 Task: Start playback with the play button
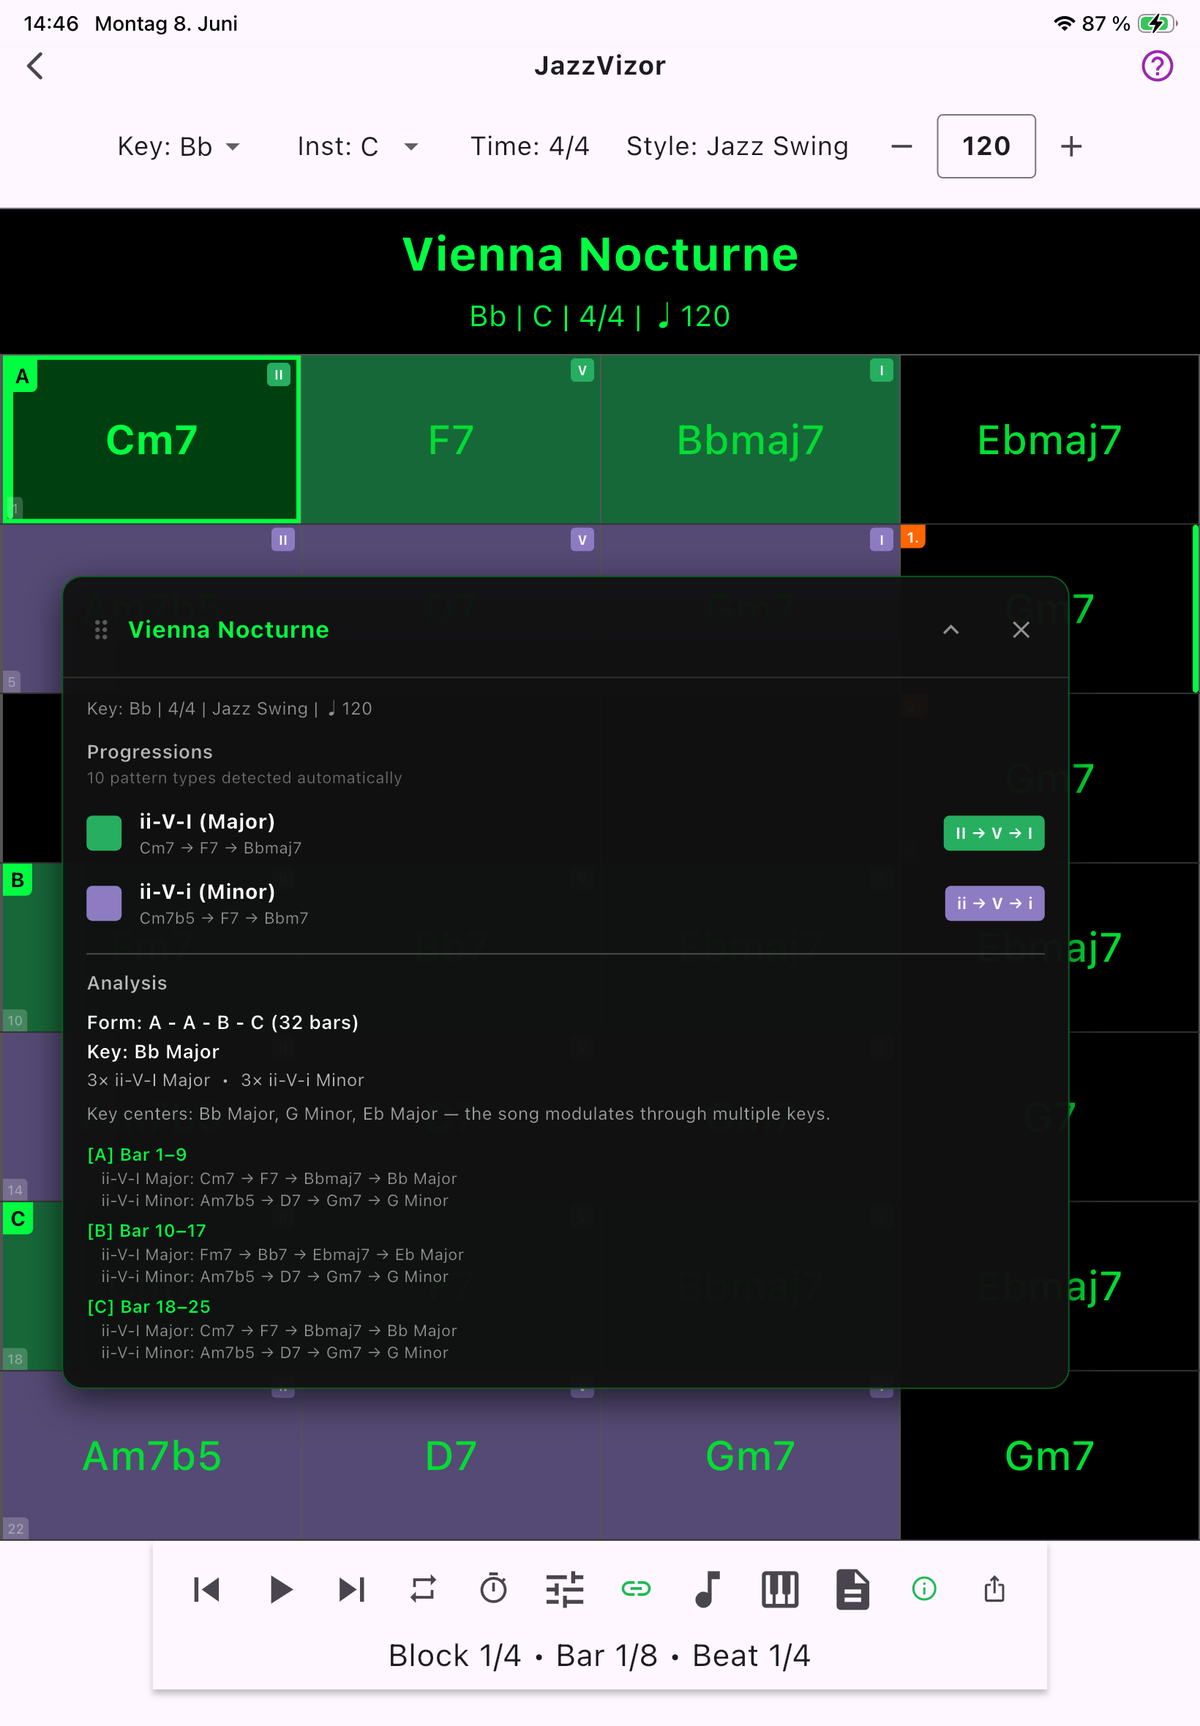pos(281,1589)
